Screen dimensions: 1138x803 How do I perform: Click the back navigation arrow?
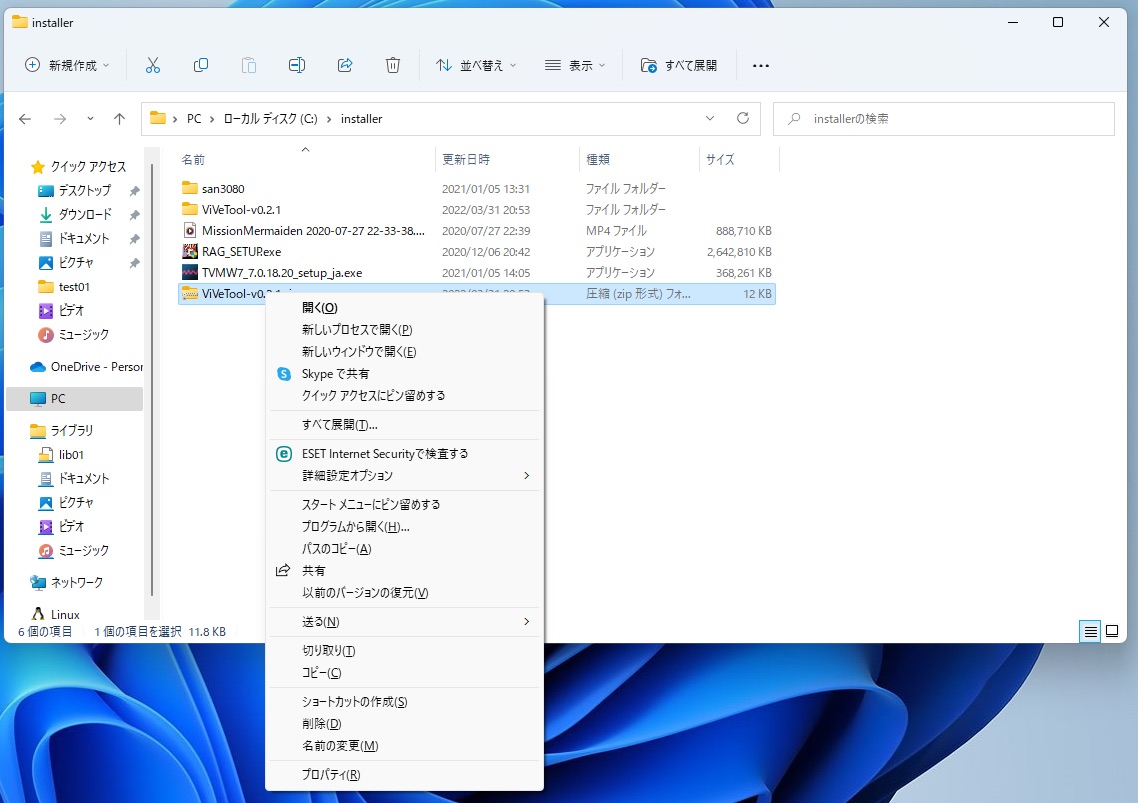(x=25, y=118)
